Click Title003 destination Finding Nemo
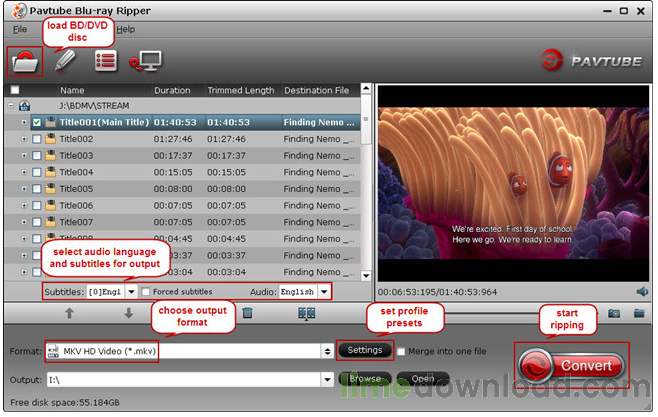Viewport: 658px width, 417px height. pyautogui.click(x=318, y=156)
